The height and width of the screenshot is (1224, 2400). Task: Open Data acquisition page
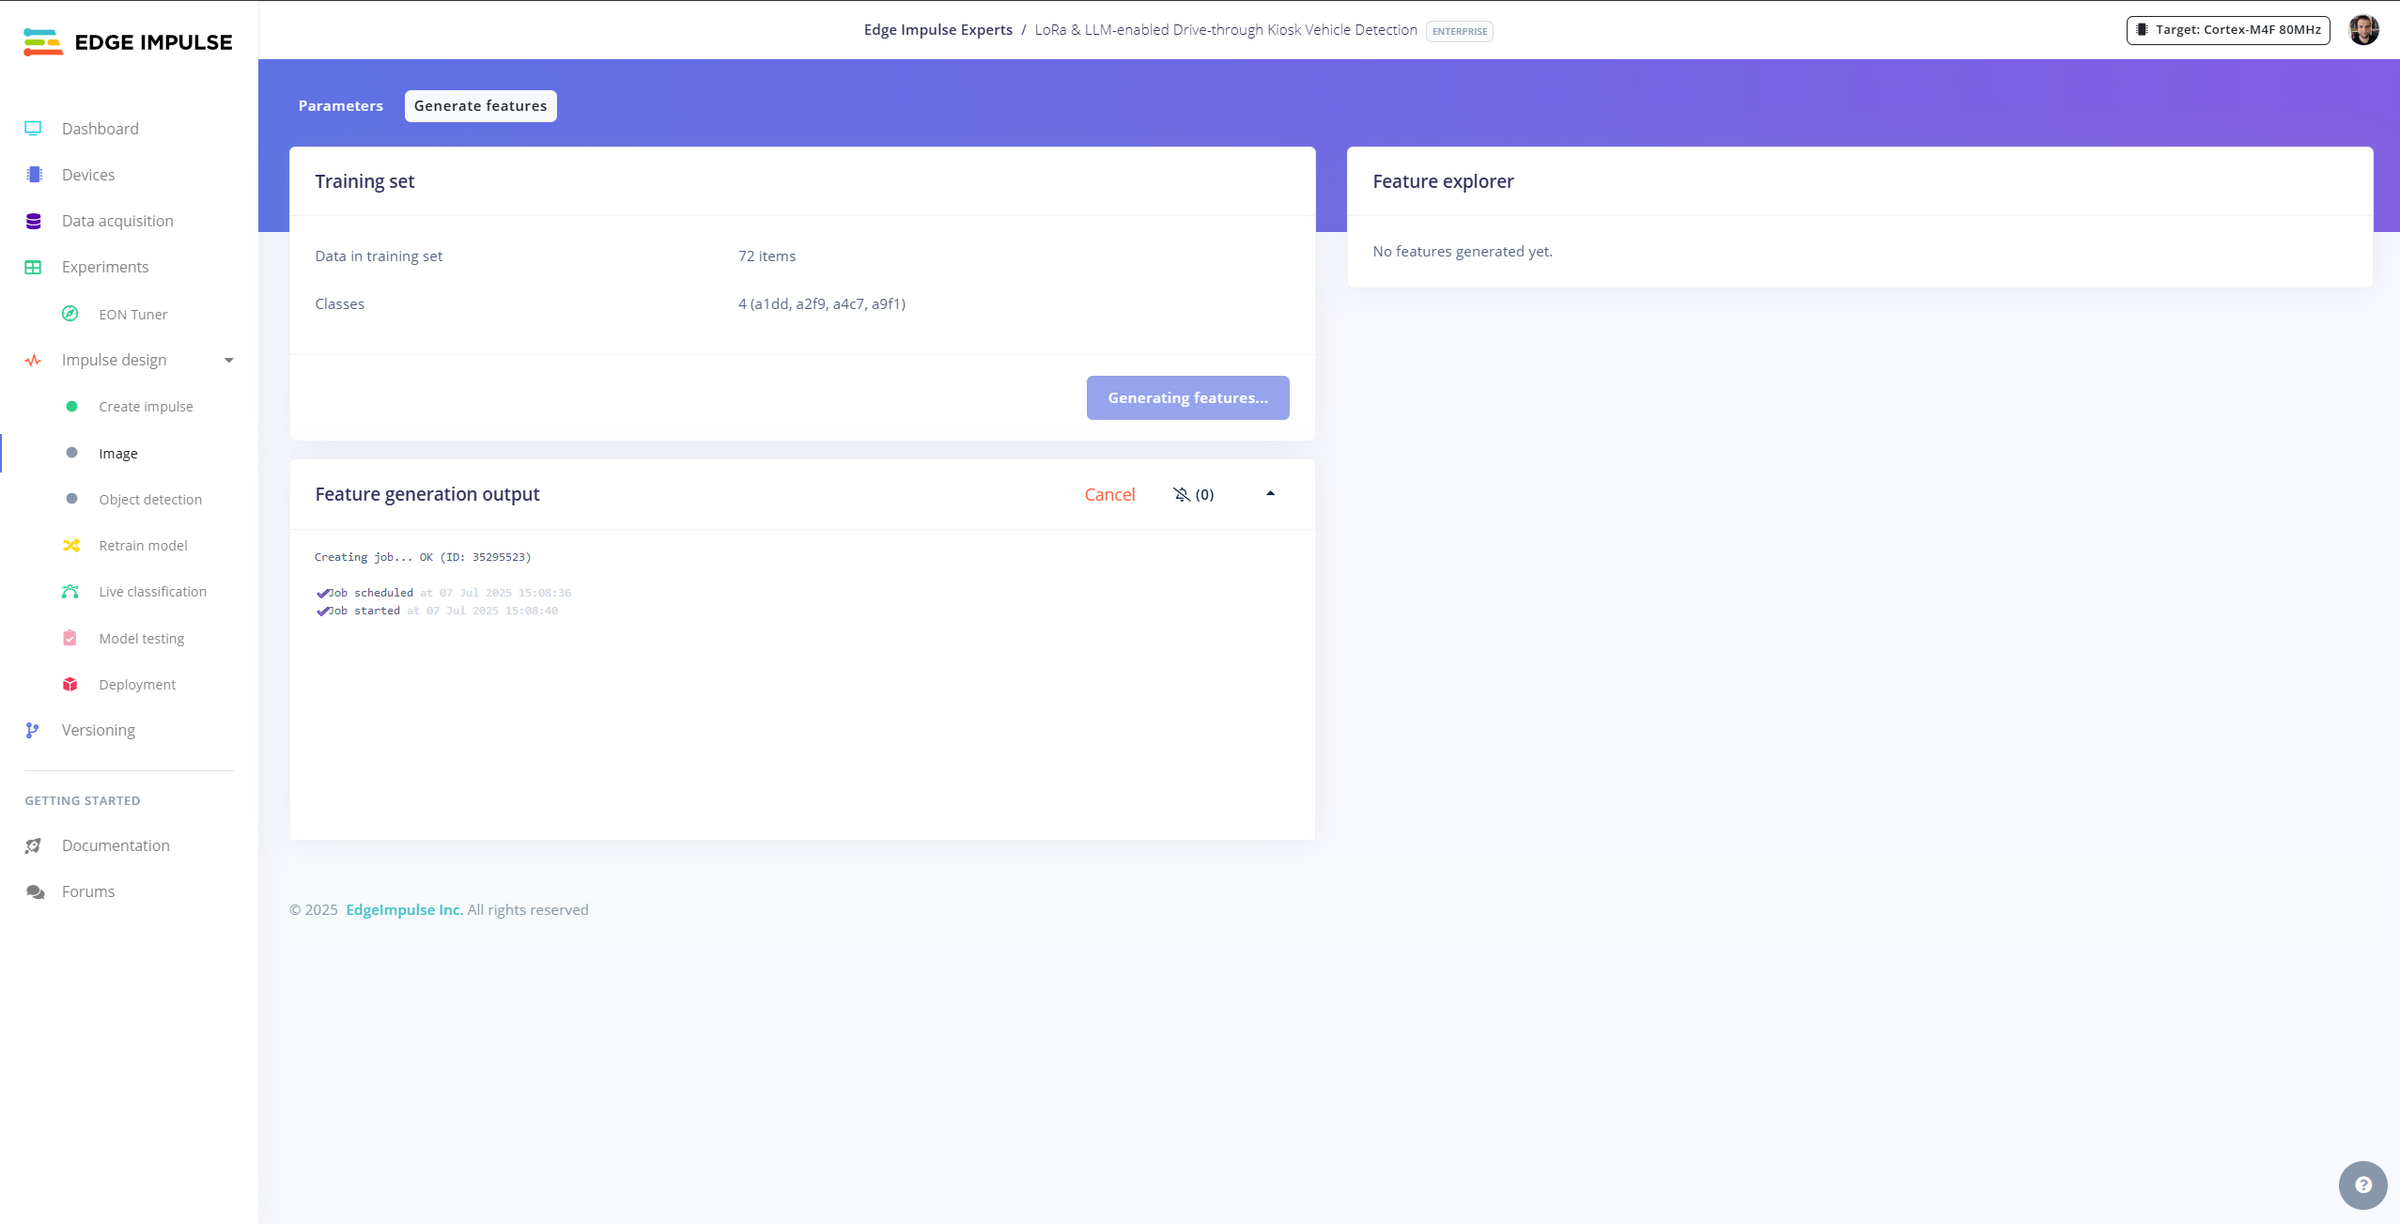pyautogui.click(x=117, y=221)
